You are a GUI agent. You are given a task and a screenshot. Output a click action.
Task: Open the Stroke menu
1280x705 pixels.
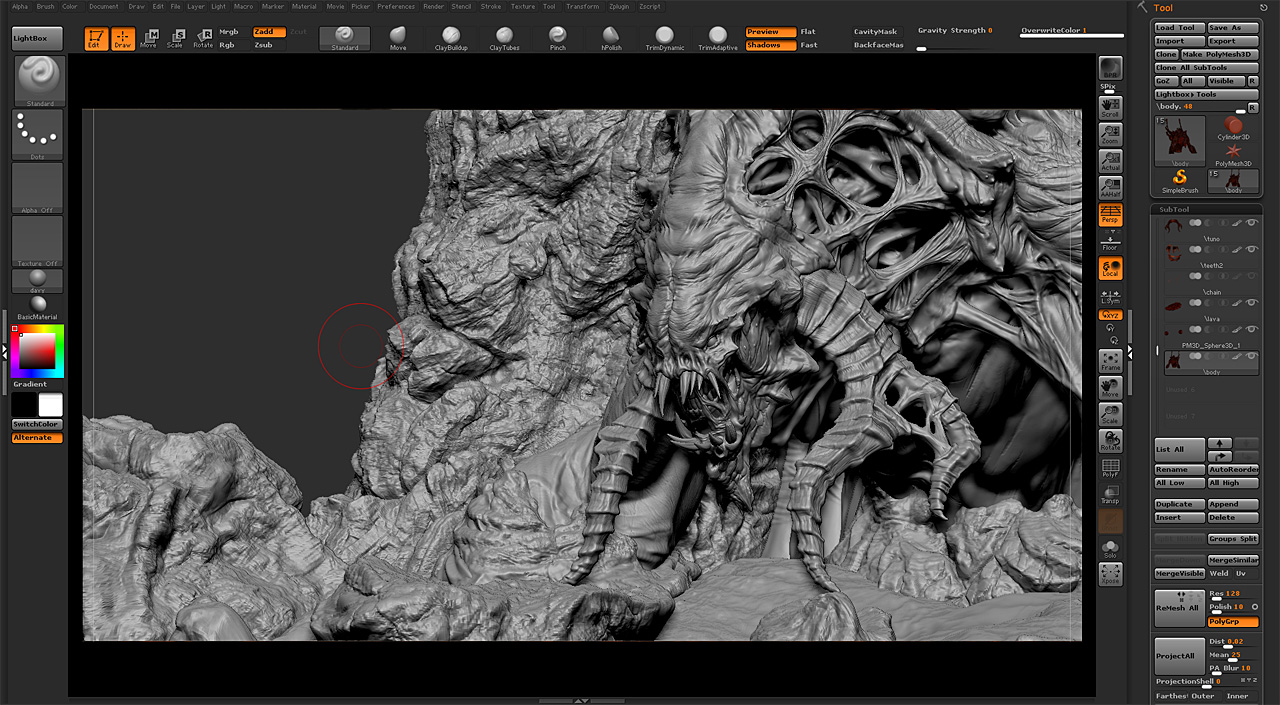coord(491,6)
